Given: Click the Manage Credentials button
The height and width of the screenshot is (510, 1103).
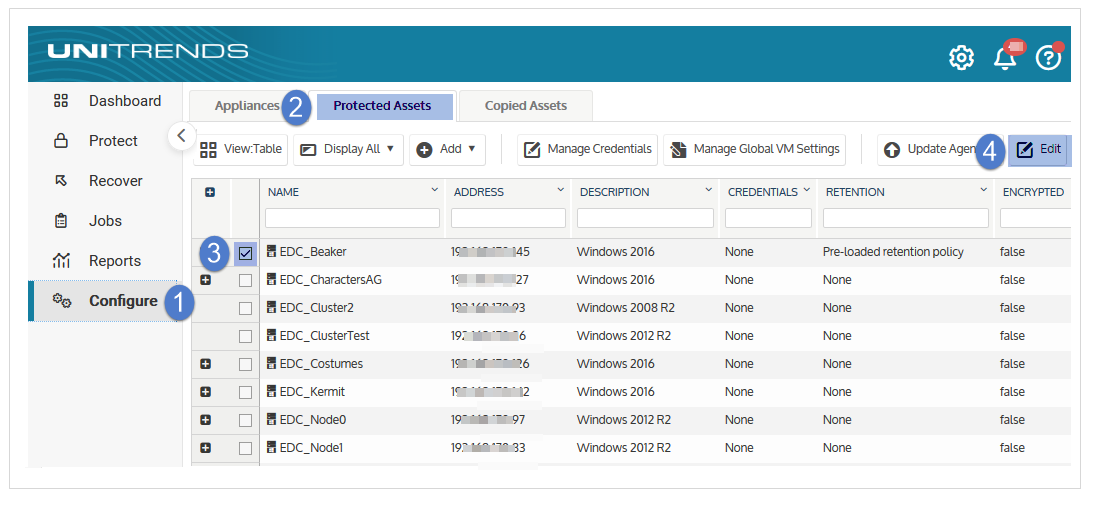Looking at the screenshot, I should [587, 149].
